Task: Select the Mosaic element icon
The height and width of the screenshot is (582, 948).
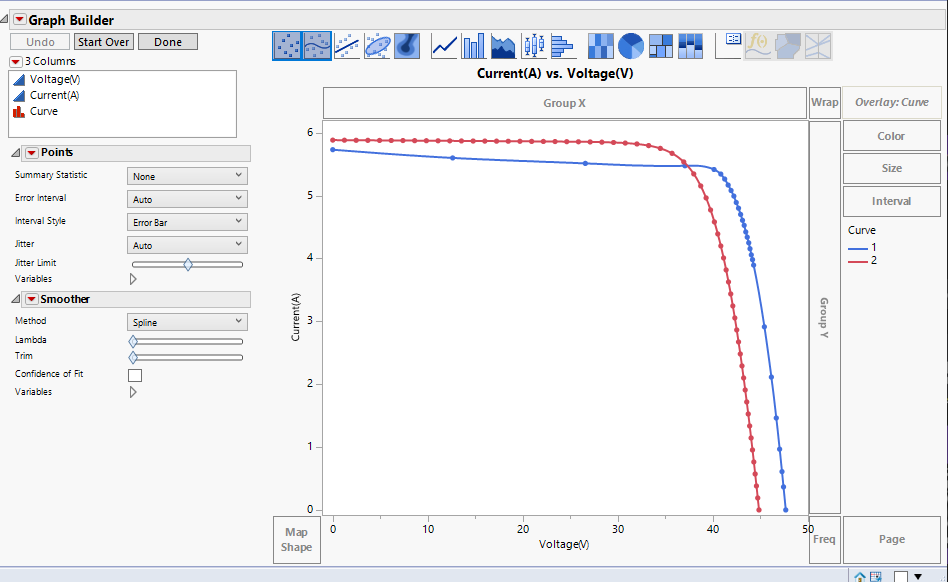Action: pos(690,46)
